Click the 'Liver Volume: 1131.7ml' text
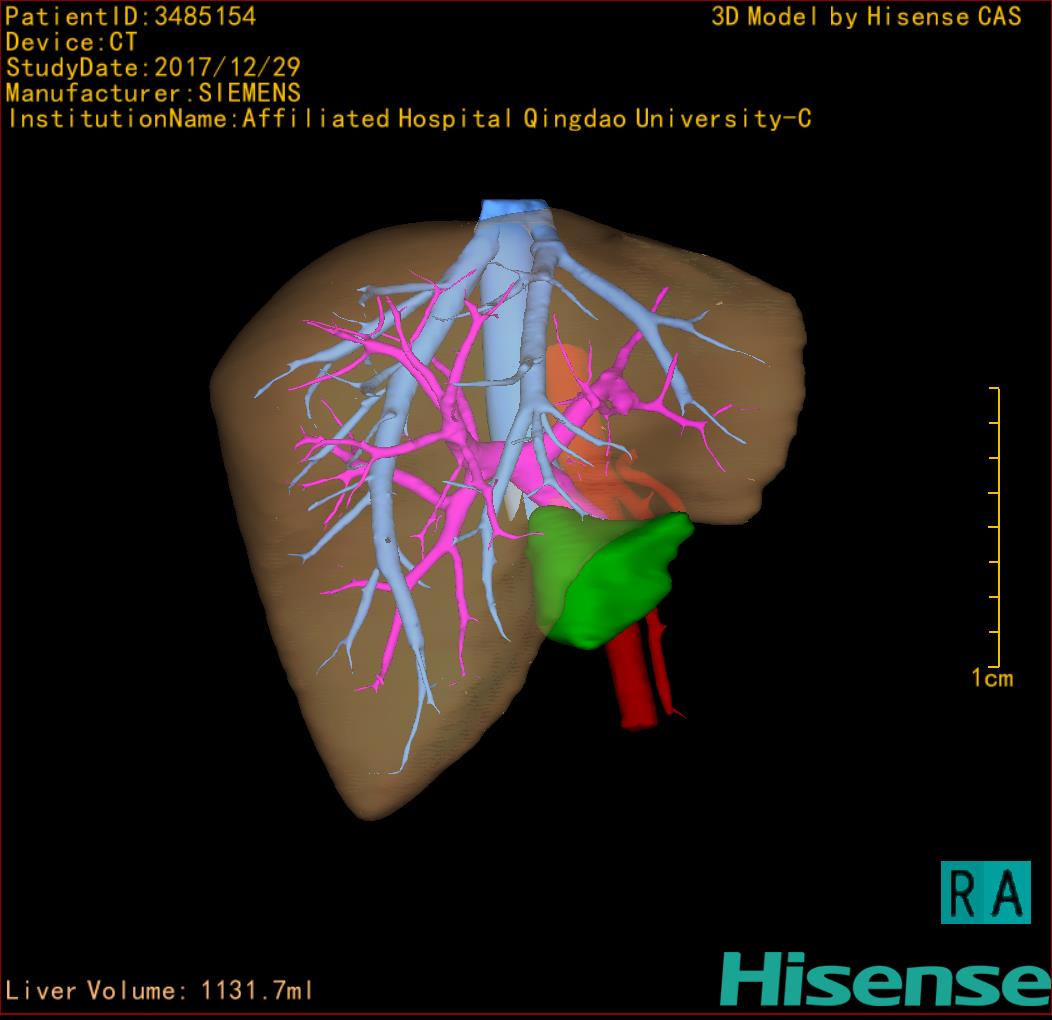Screen dimensions: 1052x1020 (159, 990)
